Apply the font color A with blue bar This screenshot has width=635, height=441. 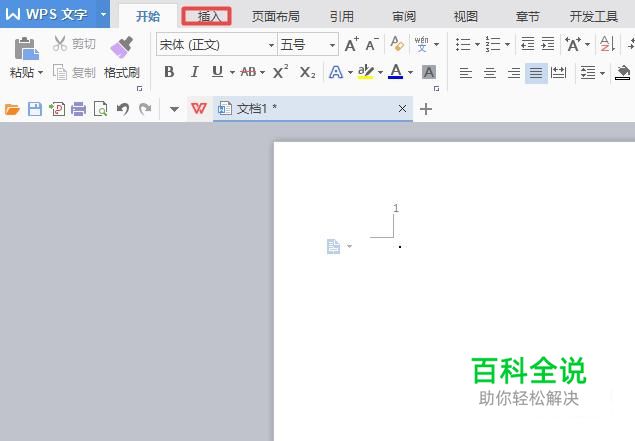396,72
